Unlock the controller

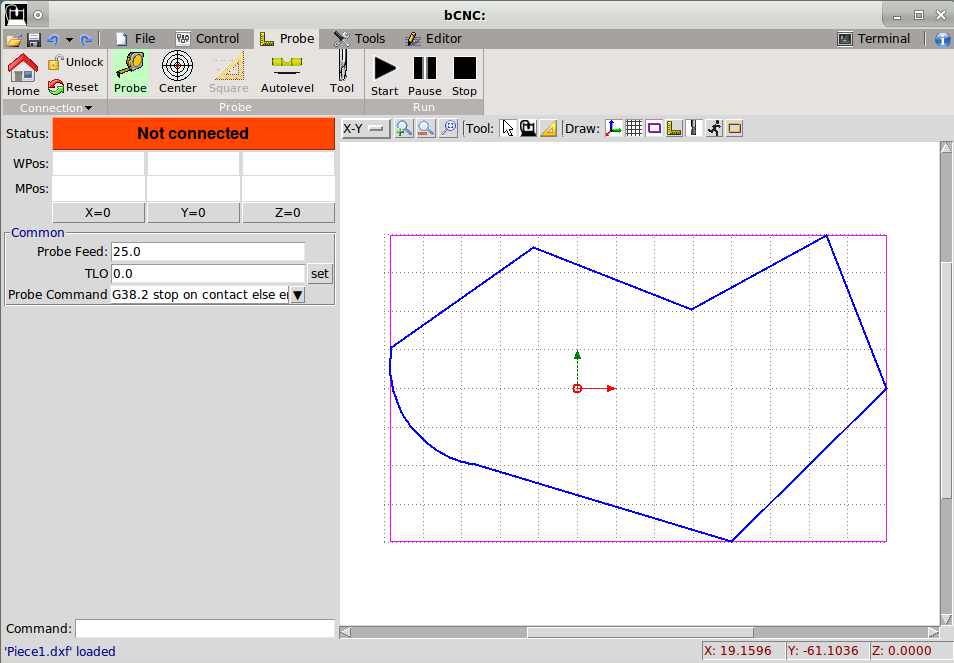pos(75,62)
